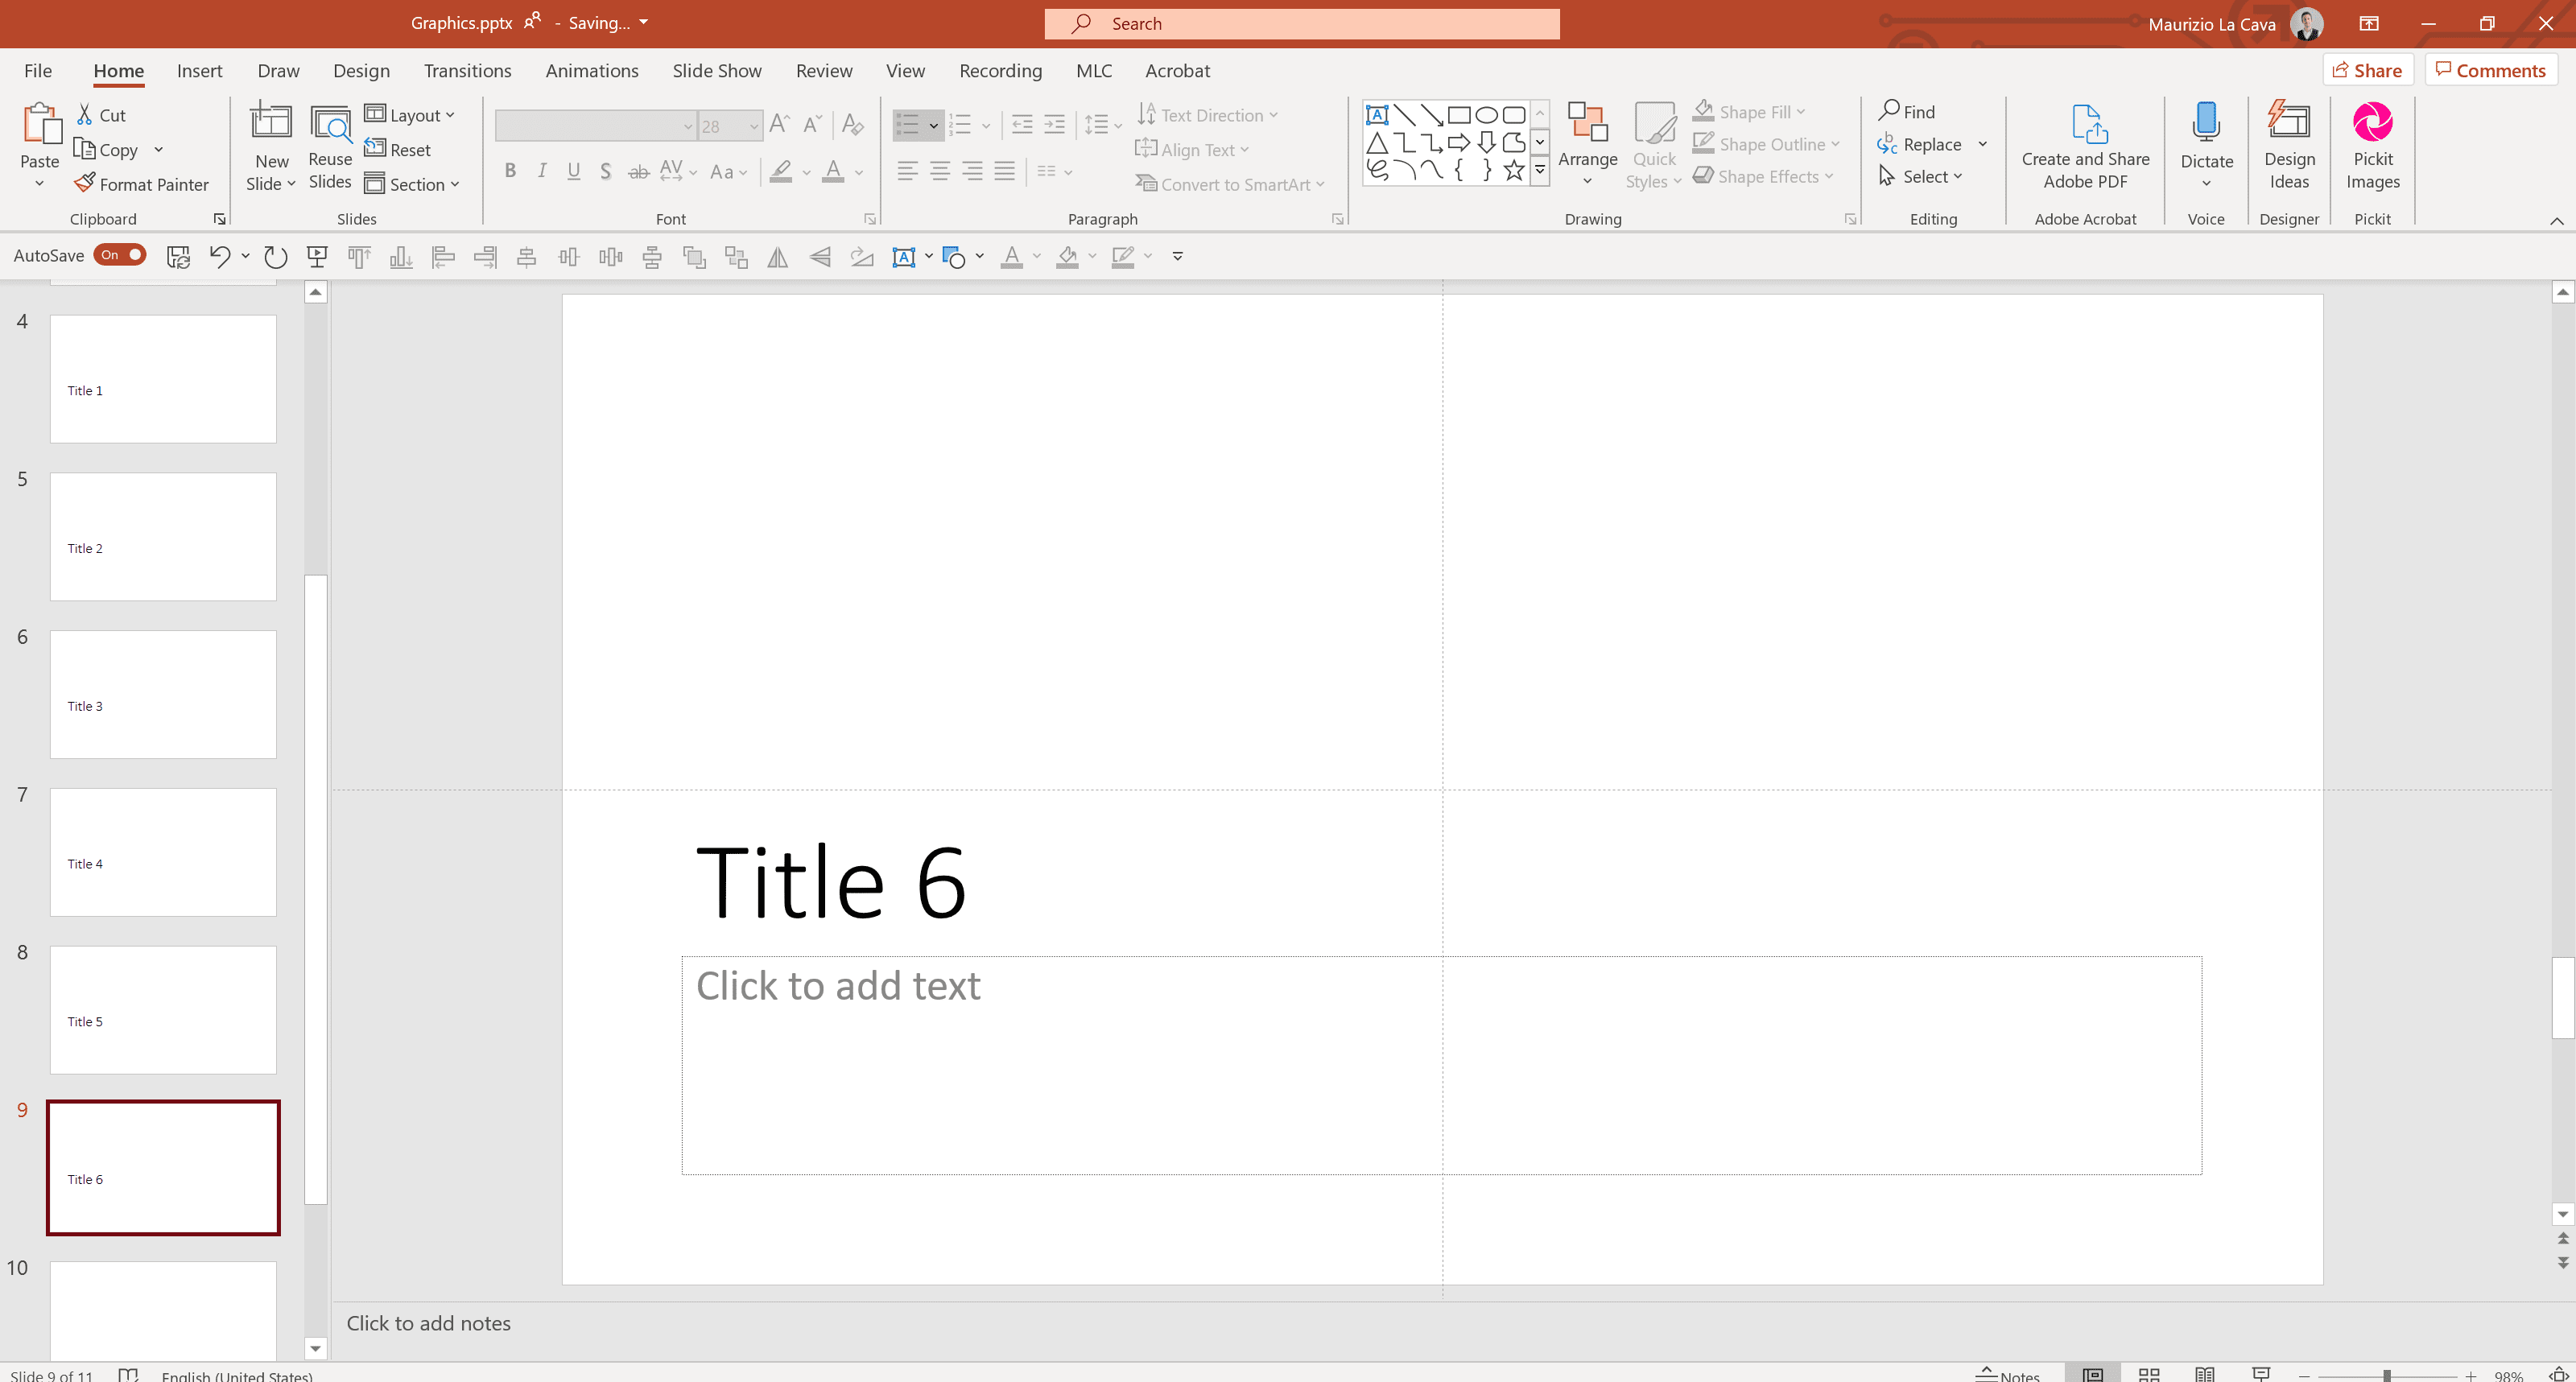Click the New Slide icon

[271, 122]
